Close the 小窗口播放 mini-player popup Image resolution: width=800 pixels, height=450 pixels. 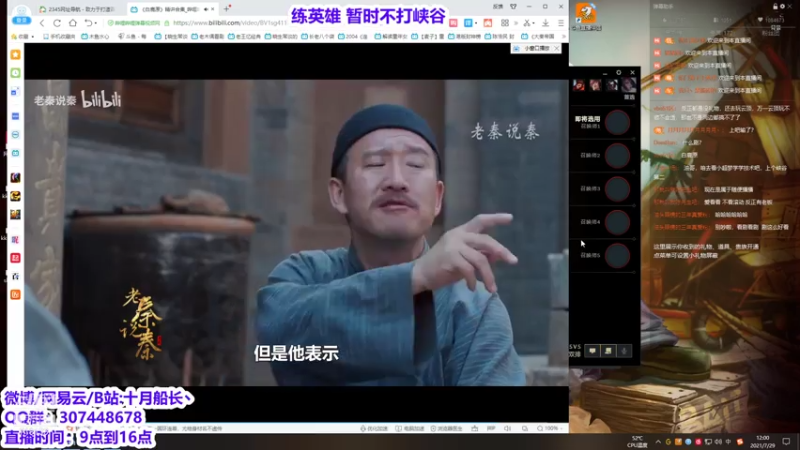pyautogui.click(x=556, y=48)
